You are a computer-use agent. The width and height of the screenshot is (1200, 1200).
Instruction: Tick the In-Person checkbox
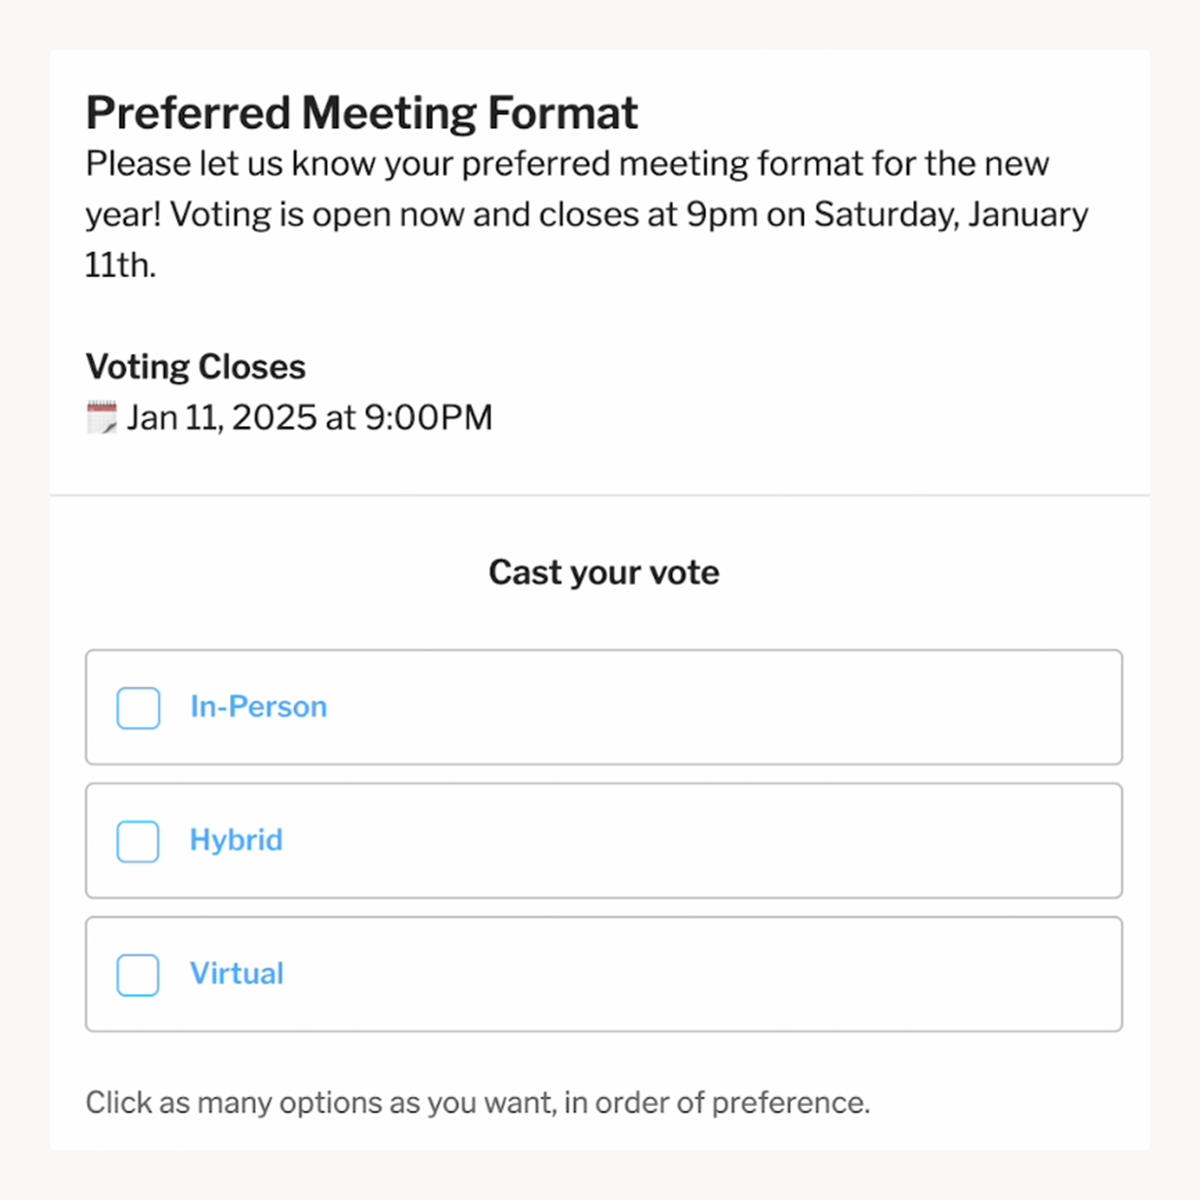pos(138,708)
